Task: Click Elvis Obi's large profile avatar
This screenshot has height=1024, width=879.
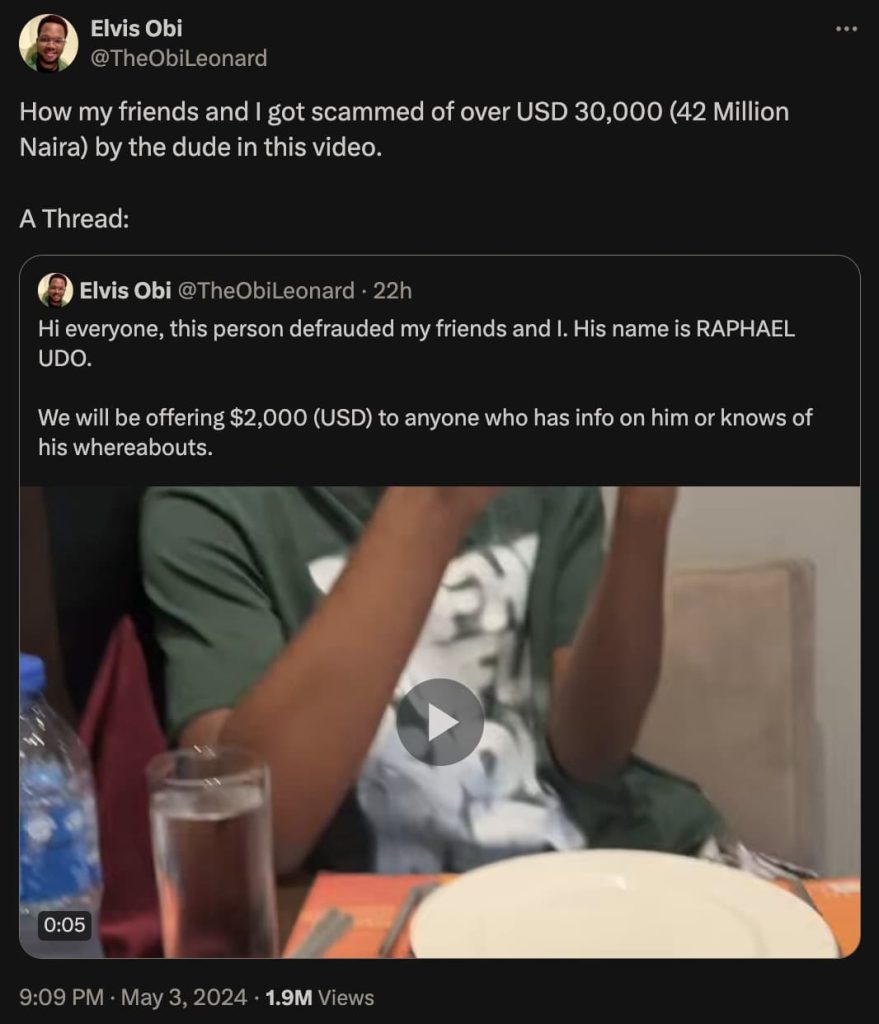Action: point(48,43)
